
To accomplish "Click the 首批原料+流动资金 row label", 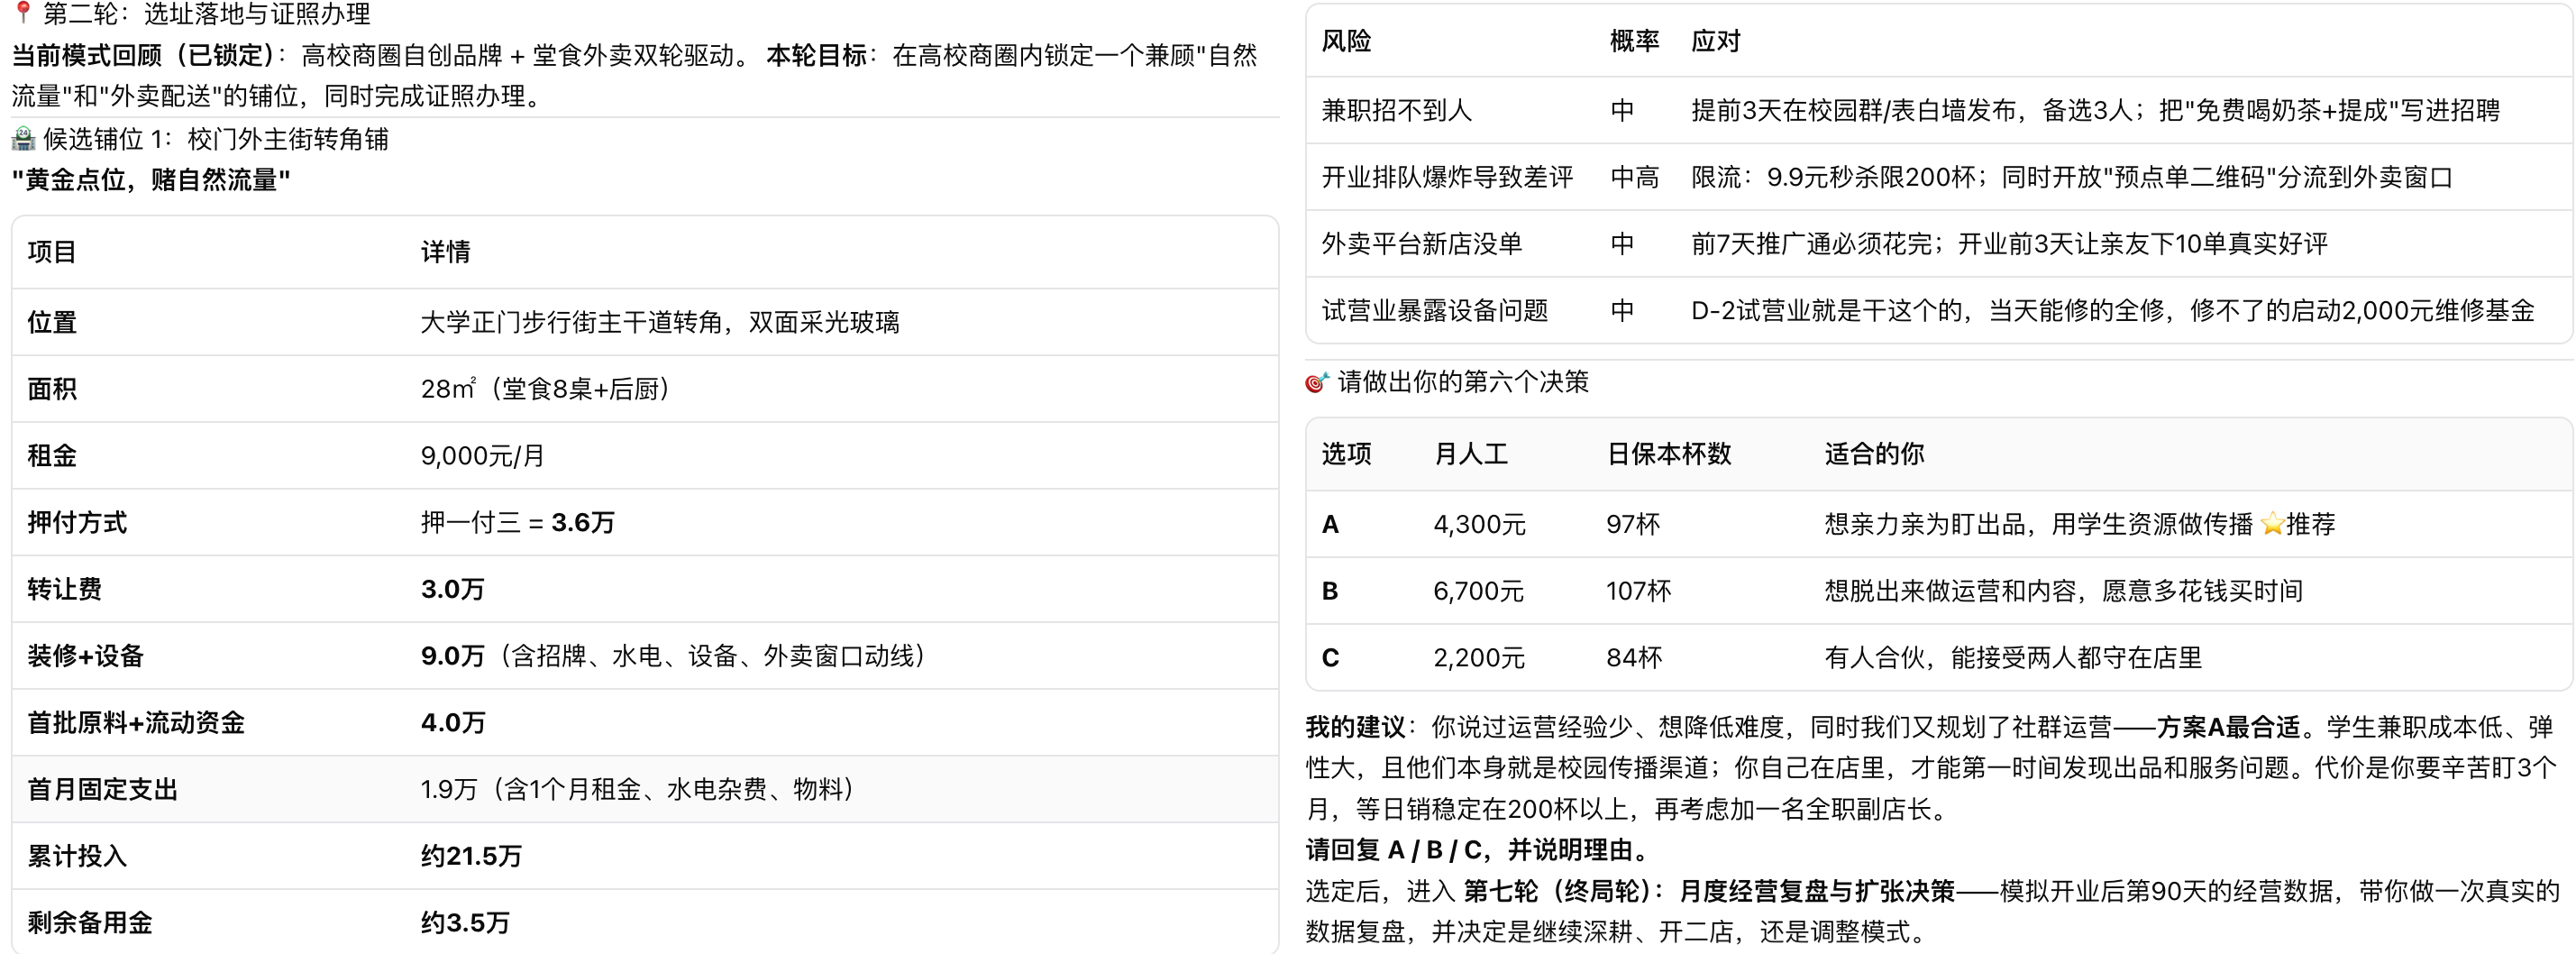I will (x=136, y=723).
